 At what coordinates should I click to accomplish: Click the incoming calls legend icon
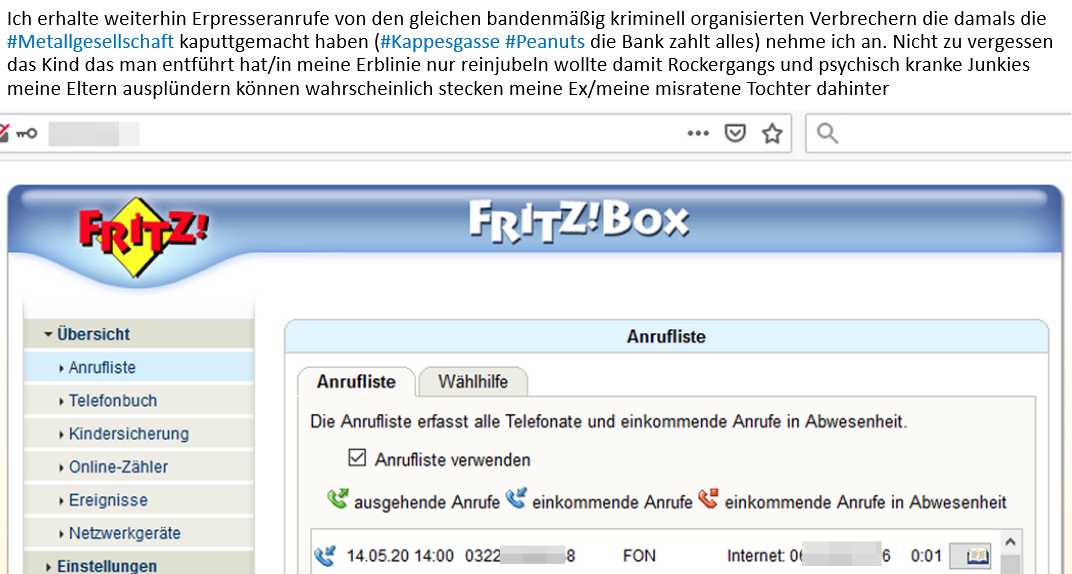(x=516, y=499)
